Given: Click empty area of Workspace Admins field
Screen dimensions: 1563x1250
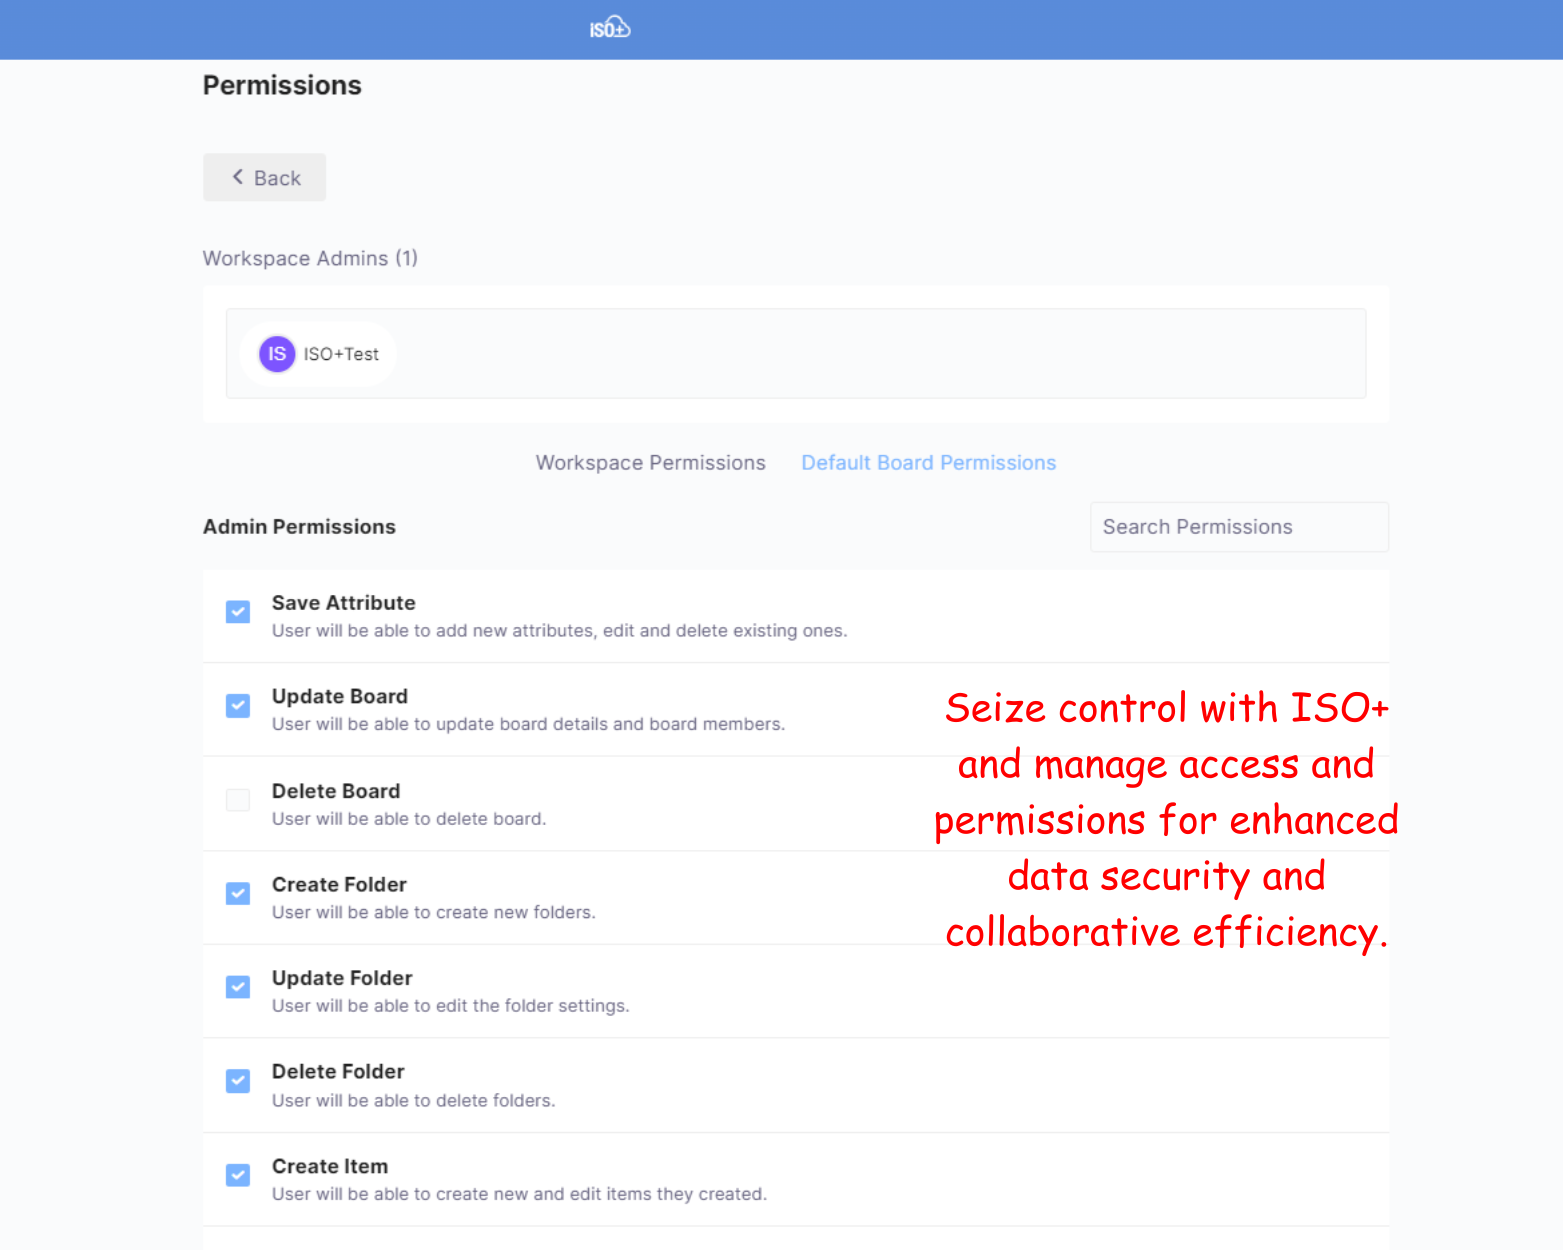Looking at the screenshot, I should click(x=850, y=354).
